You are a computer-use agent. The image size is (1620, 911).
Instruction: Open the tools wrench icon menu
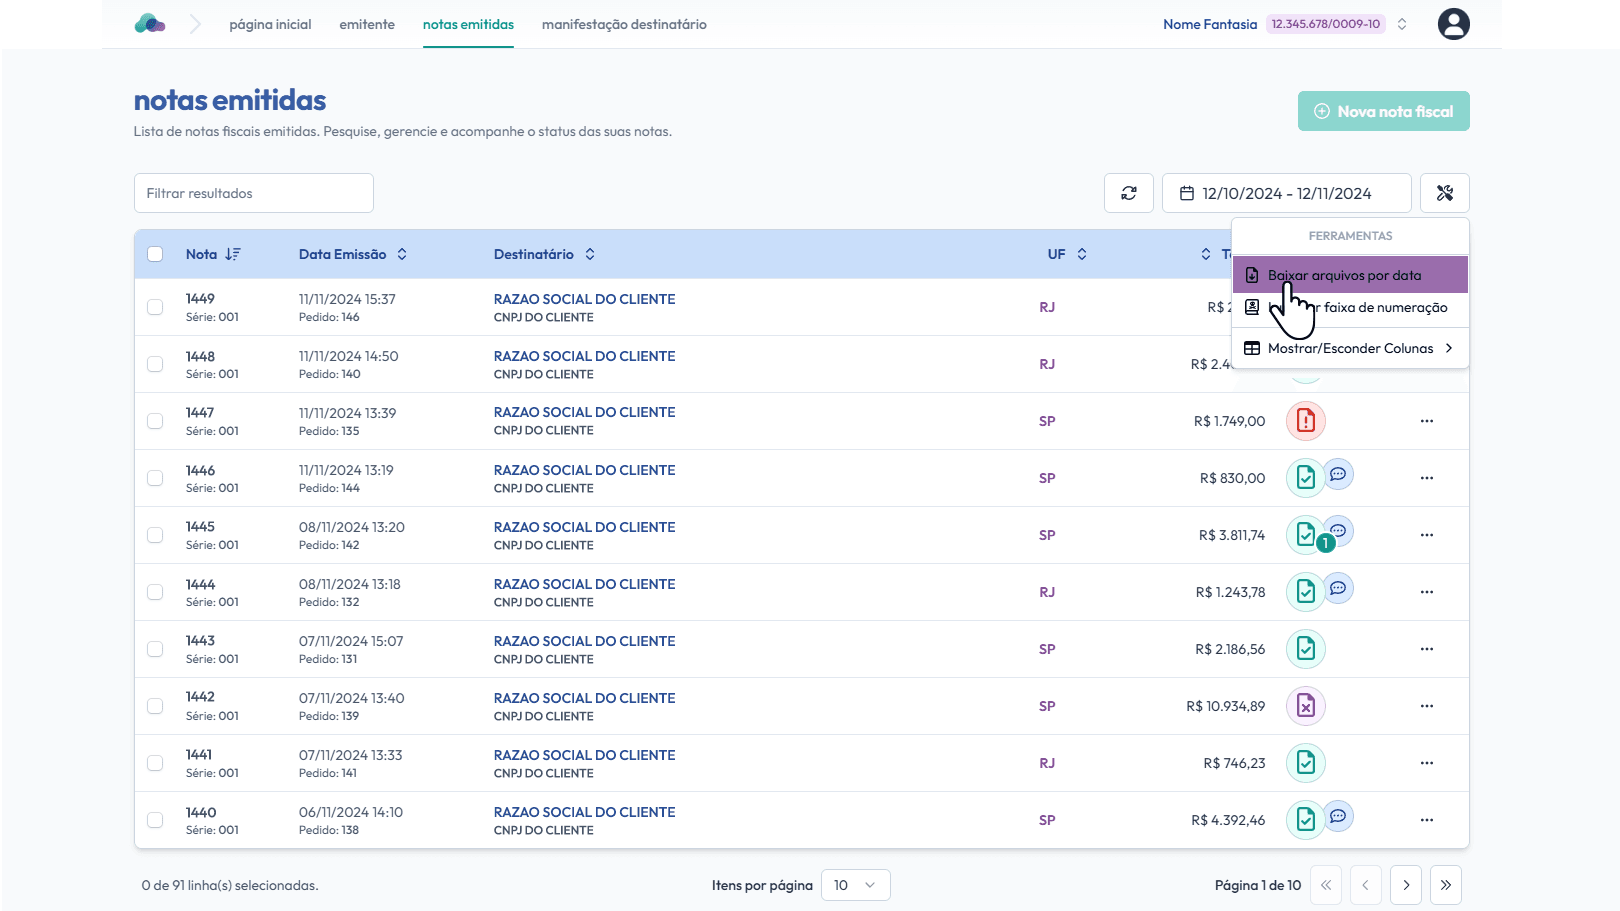tap(1444, 192)
